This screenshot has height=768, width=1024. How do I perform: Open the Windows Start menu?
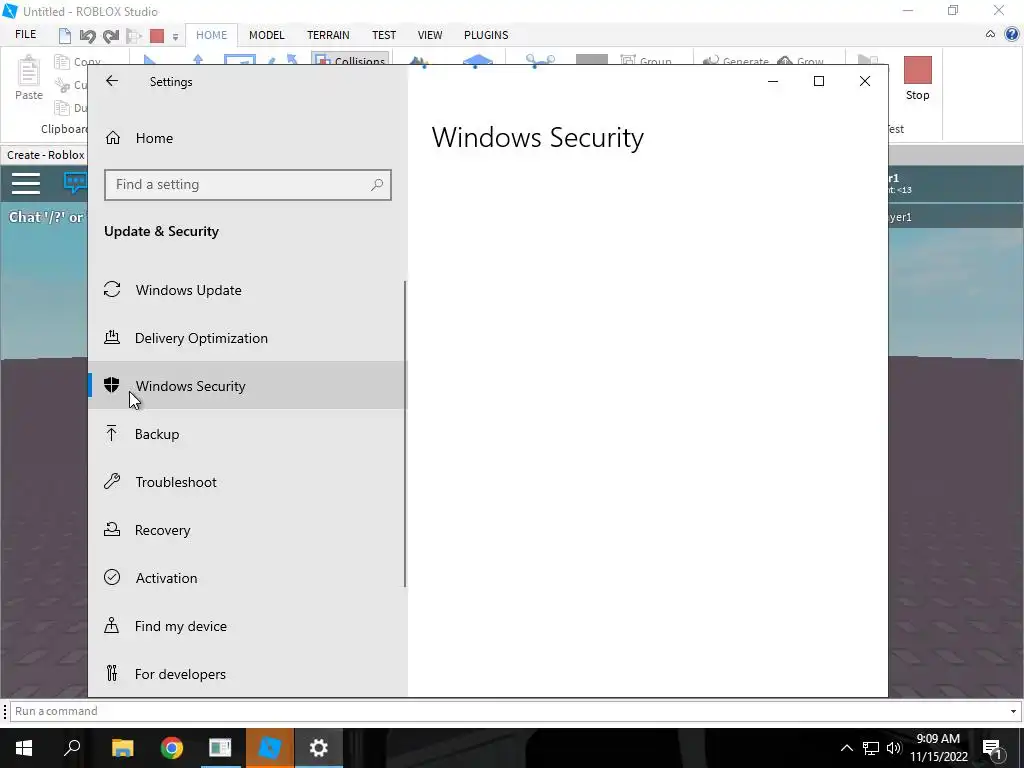tap(24, 748)
